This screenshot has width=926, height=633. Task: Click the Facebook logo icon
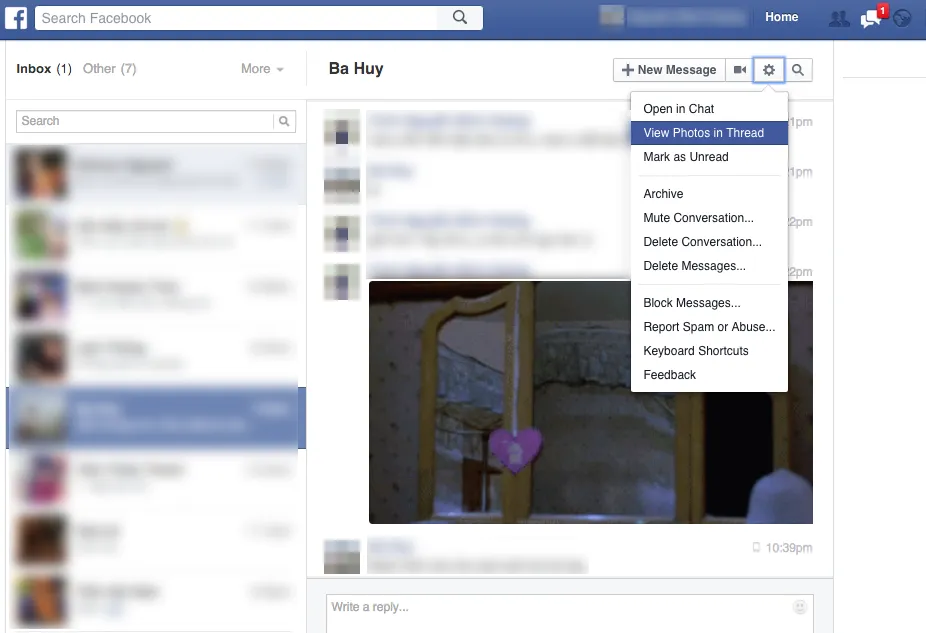[18, 18]
